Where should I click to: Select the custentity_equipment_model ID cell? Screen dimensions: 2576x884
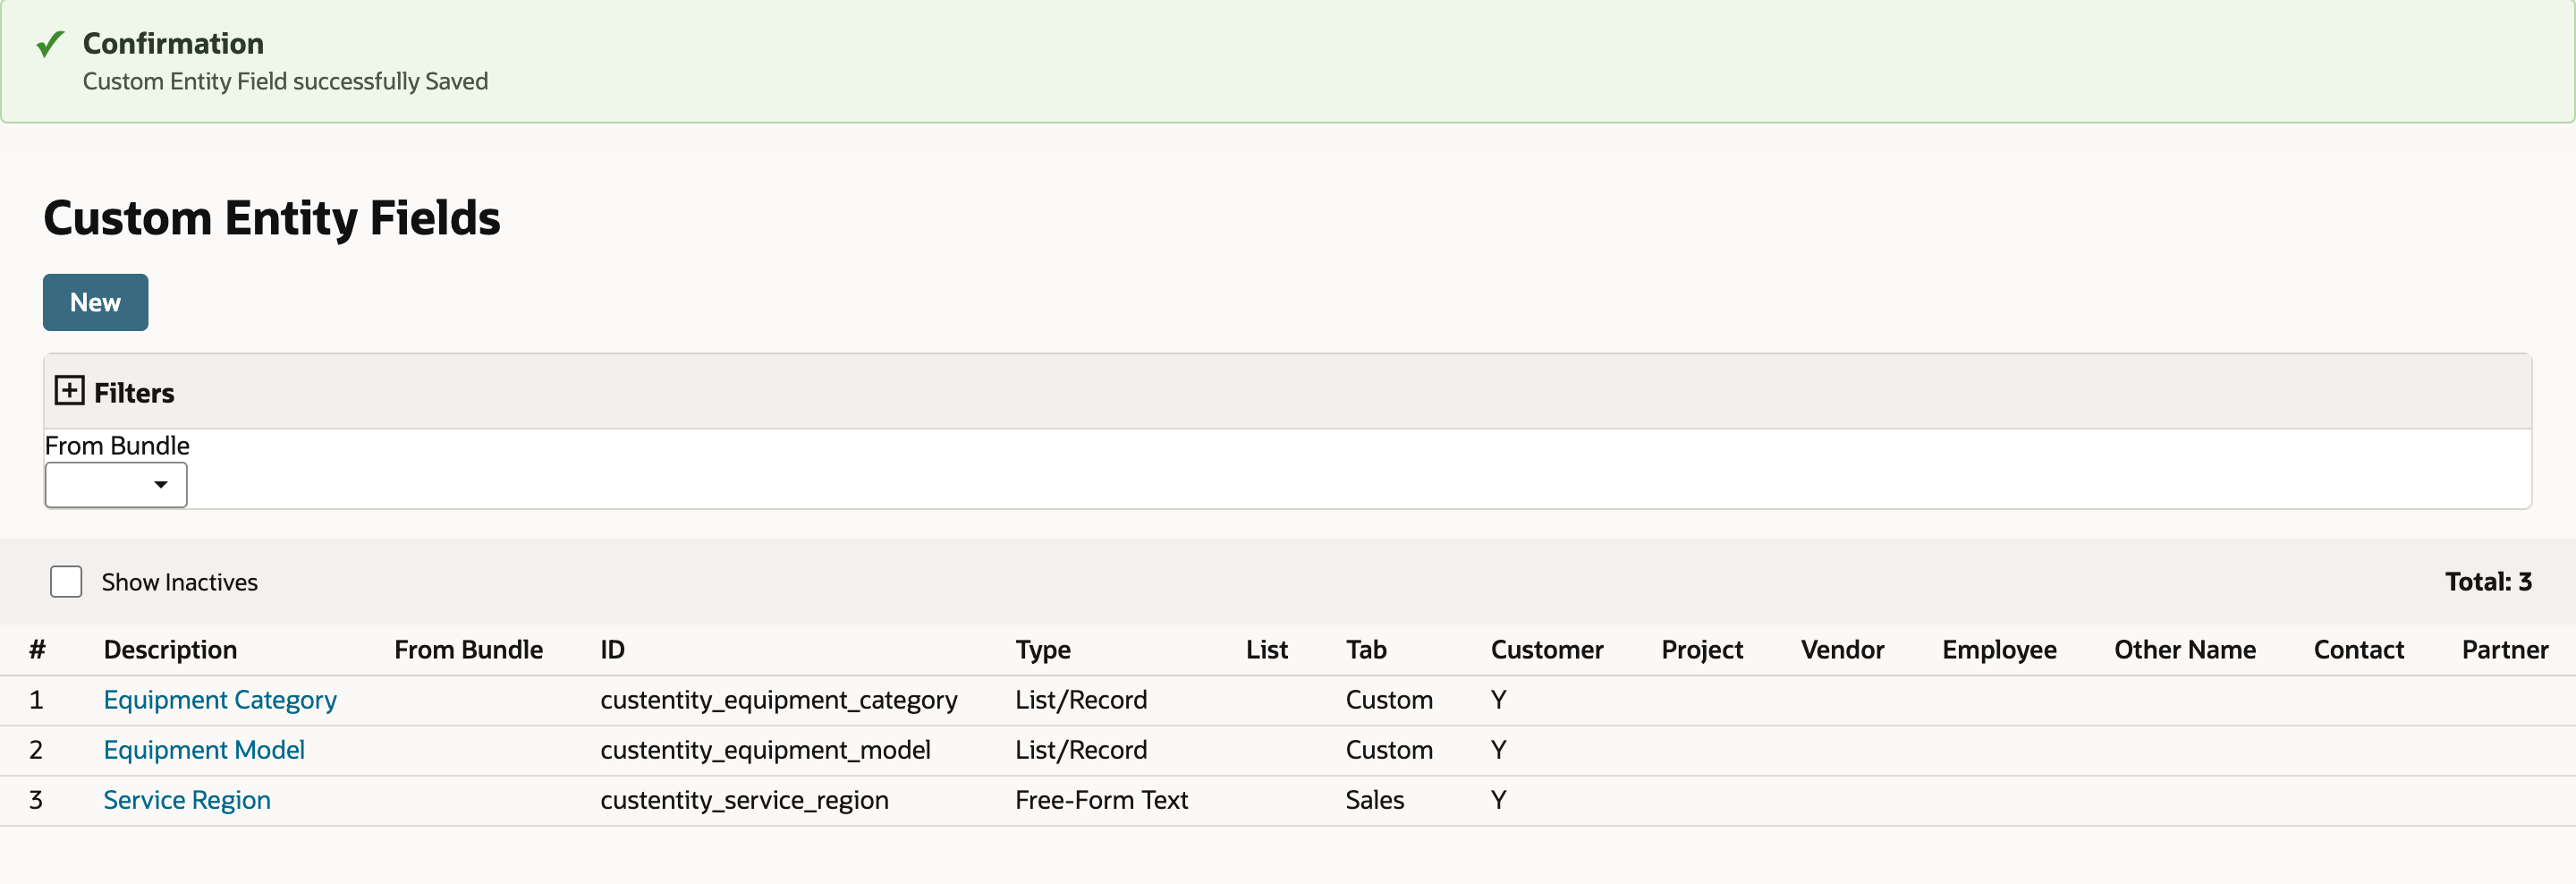[x=765, y=750]
